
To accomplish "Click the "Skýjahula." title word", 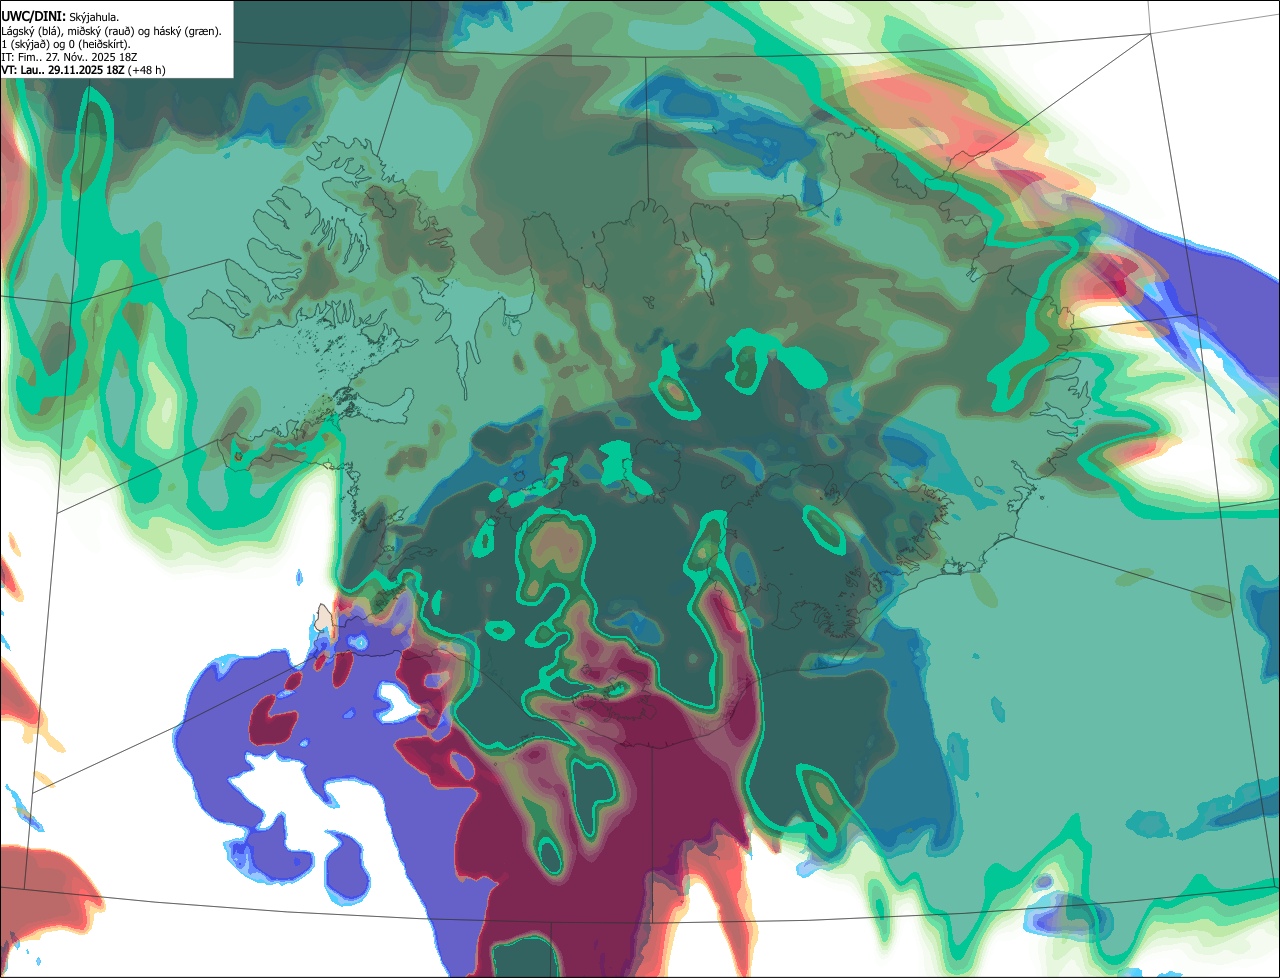I will click(94, 18).
